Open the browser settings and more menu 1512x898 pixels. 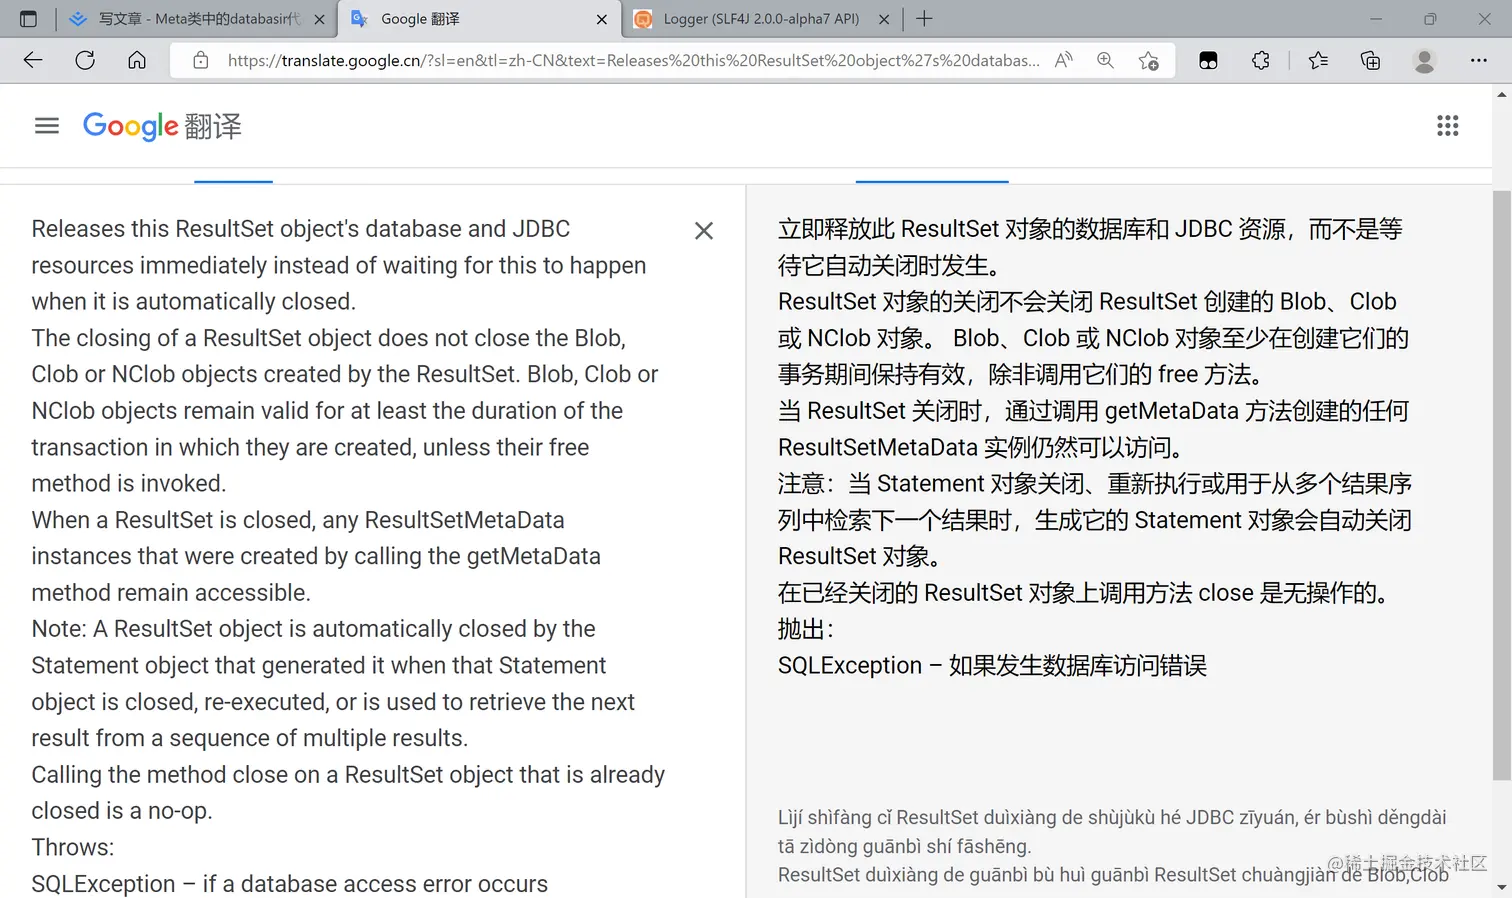[x=1479, y=60]
